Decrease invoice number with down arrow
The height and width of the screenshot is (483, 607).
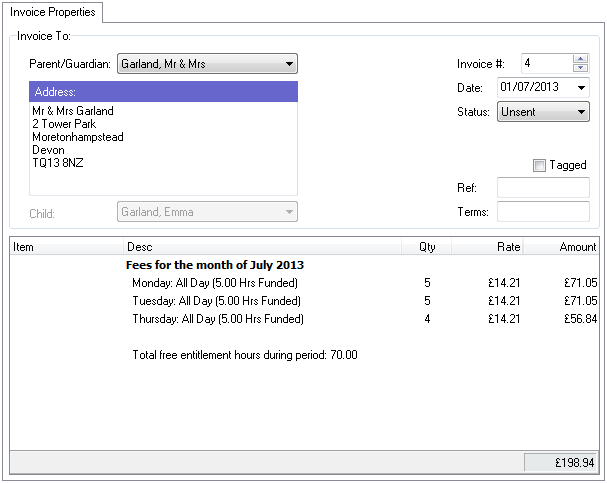[580, 68]
